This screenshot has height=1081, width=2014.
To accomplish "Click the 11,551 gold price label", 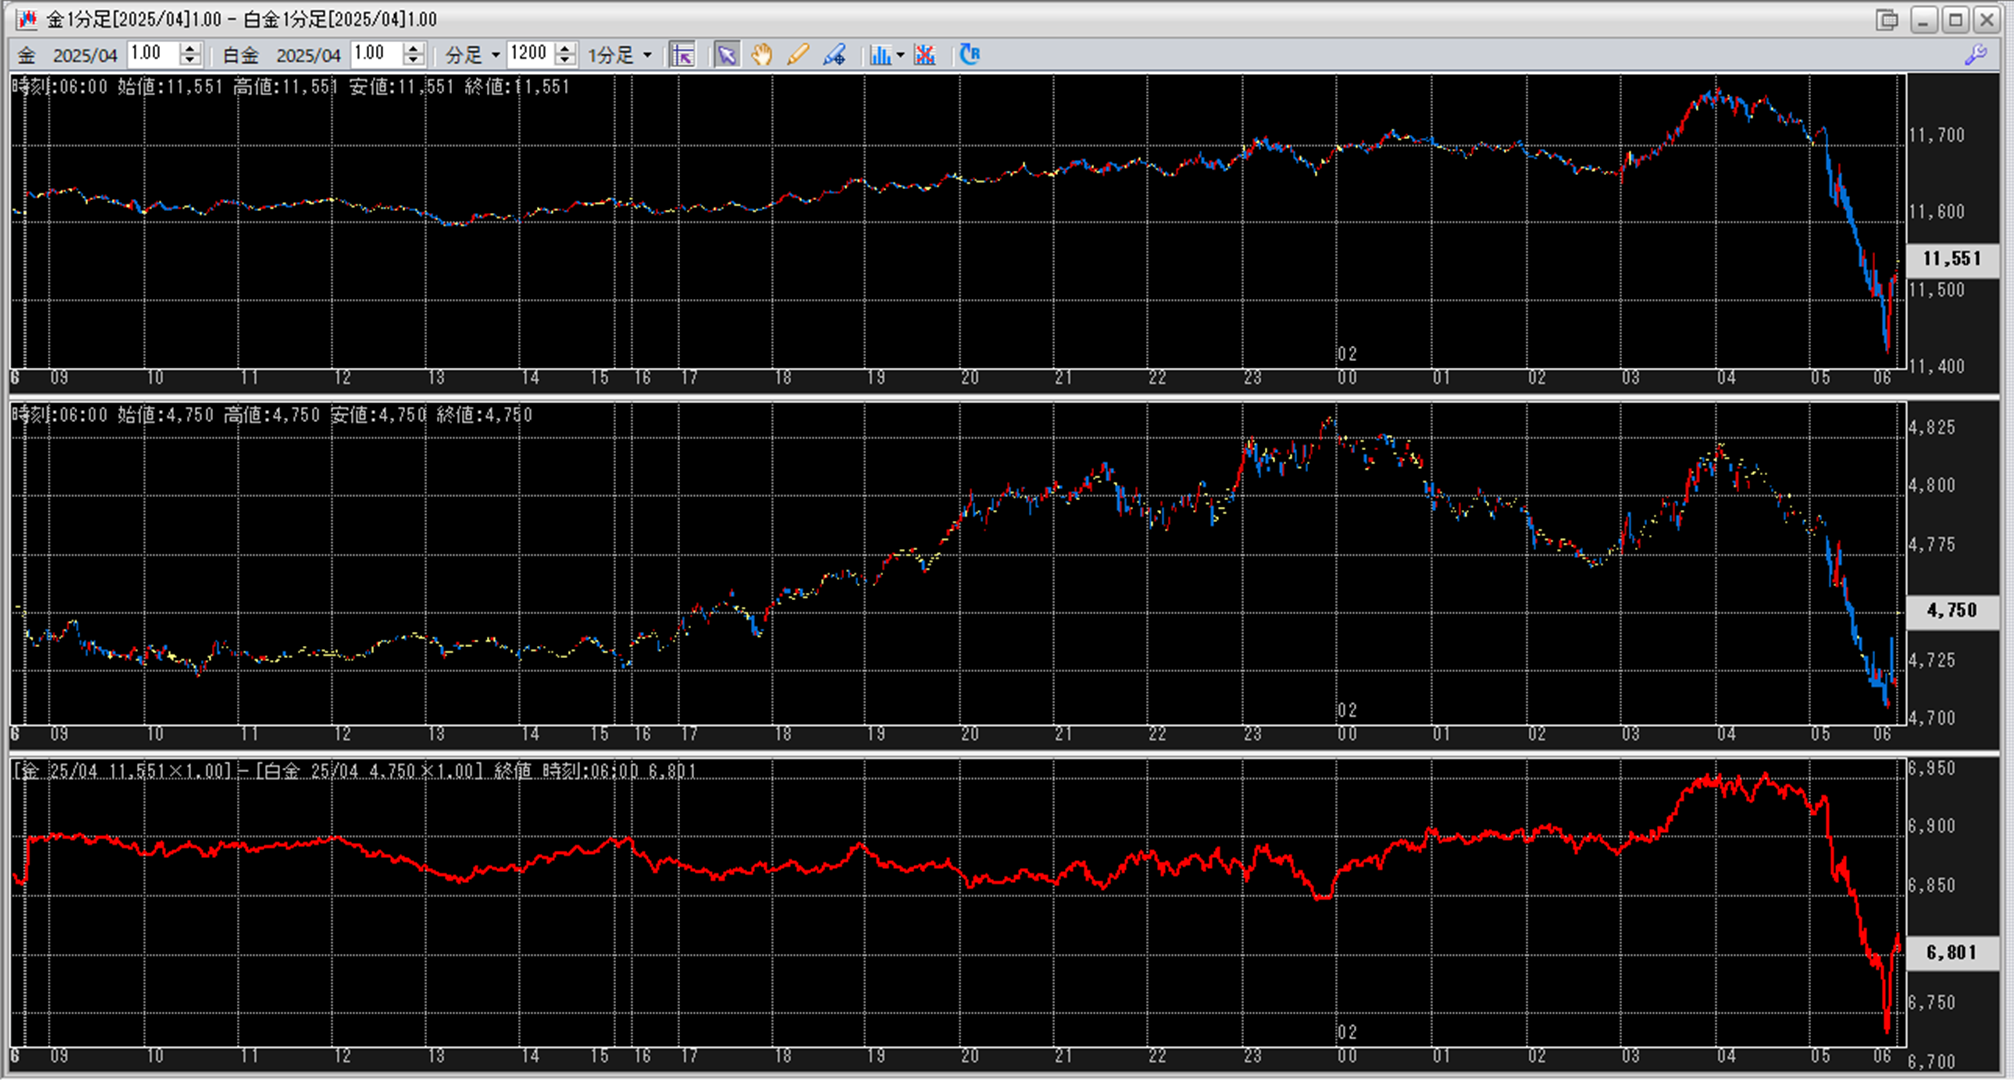I will click(1951, 259).
